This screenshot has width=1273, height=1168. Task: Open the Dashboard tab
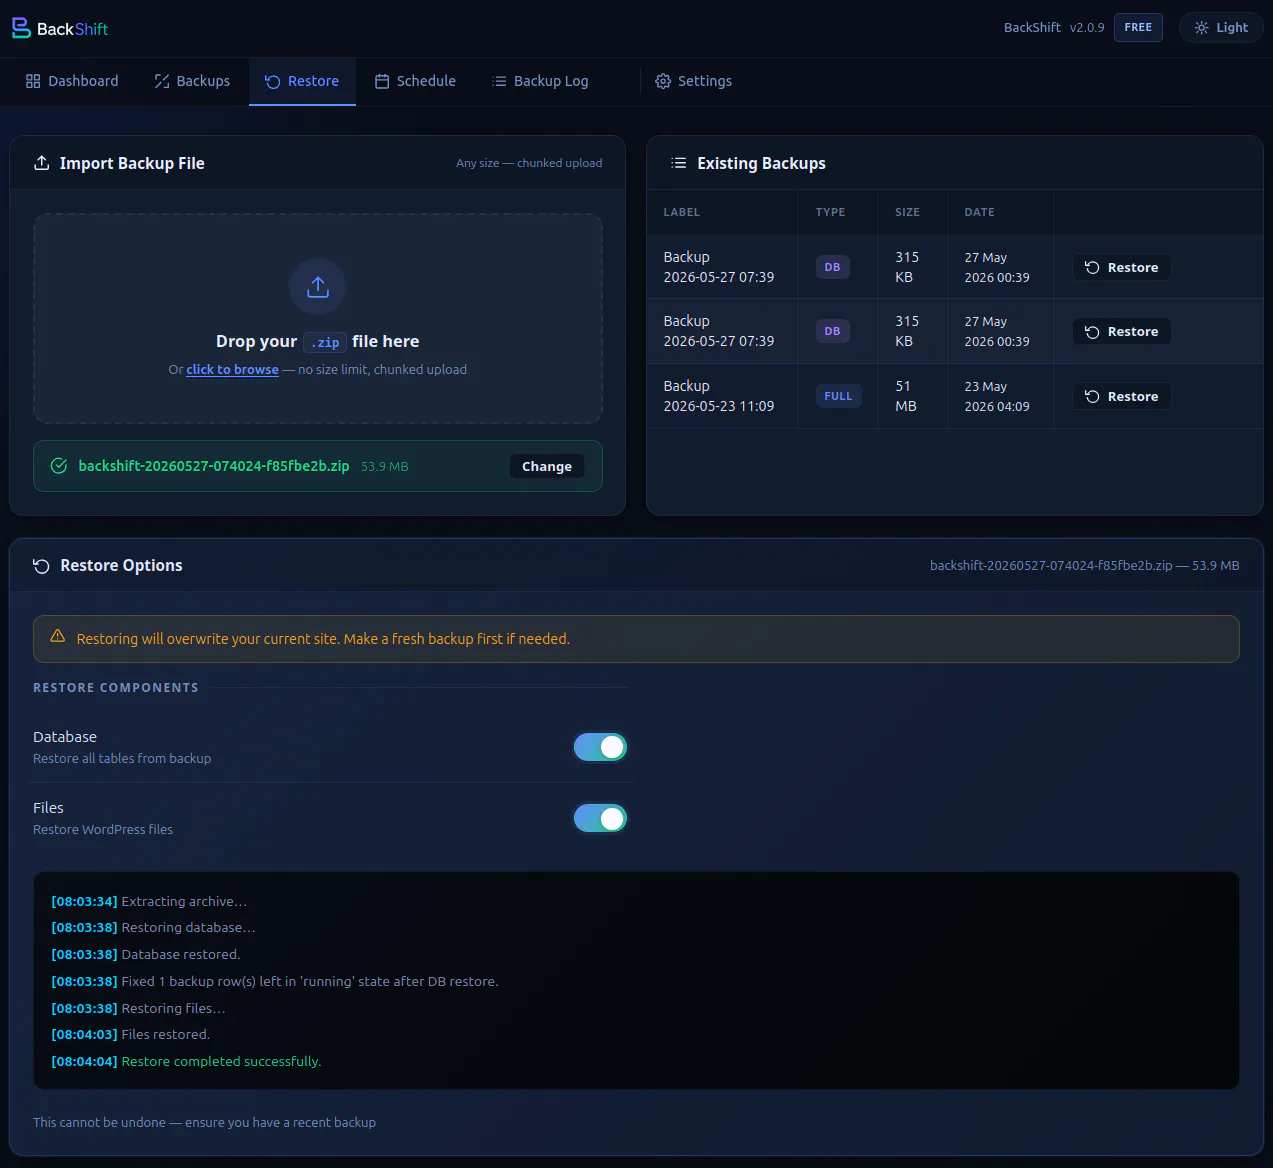click(72, 81)
